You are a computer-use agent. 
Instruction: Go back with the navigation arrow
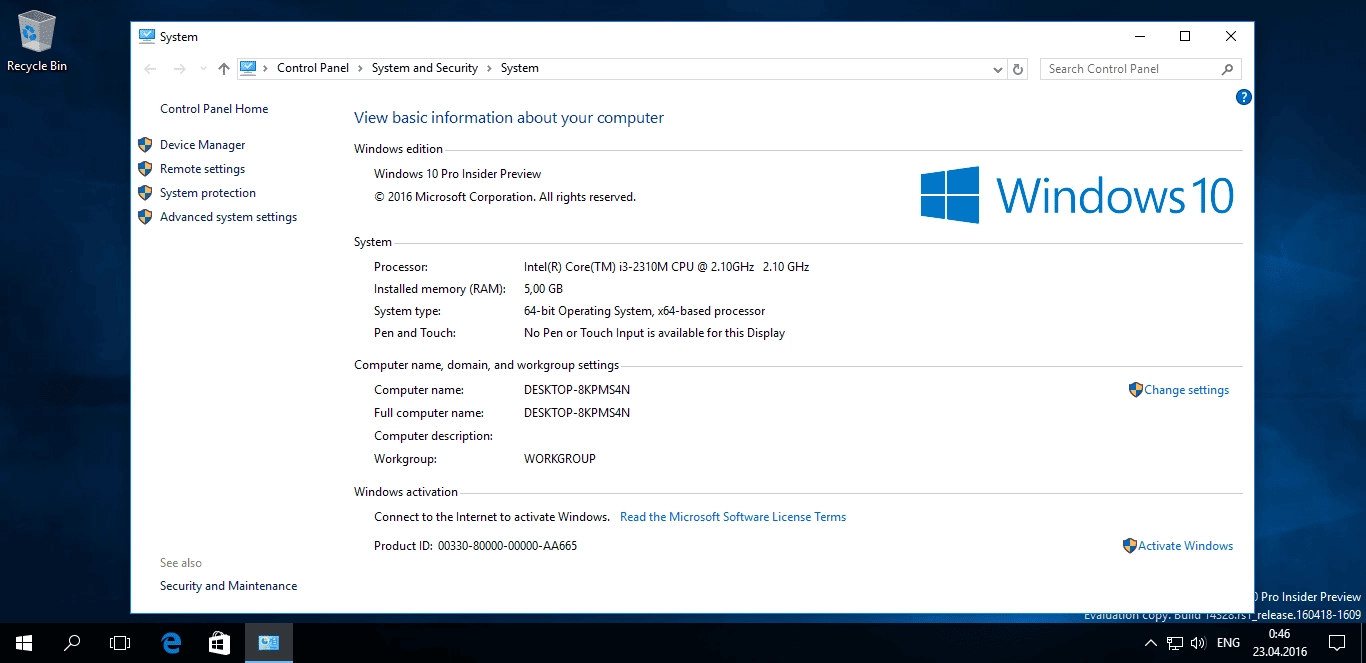150,69
